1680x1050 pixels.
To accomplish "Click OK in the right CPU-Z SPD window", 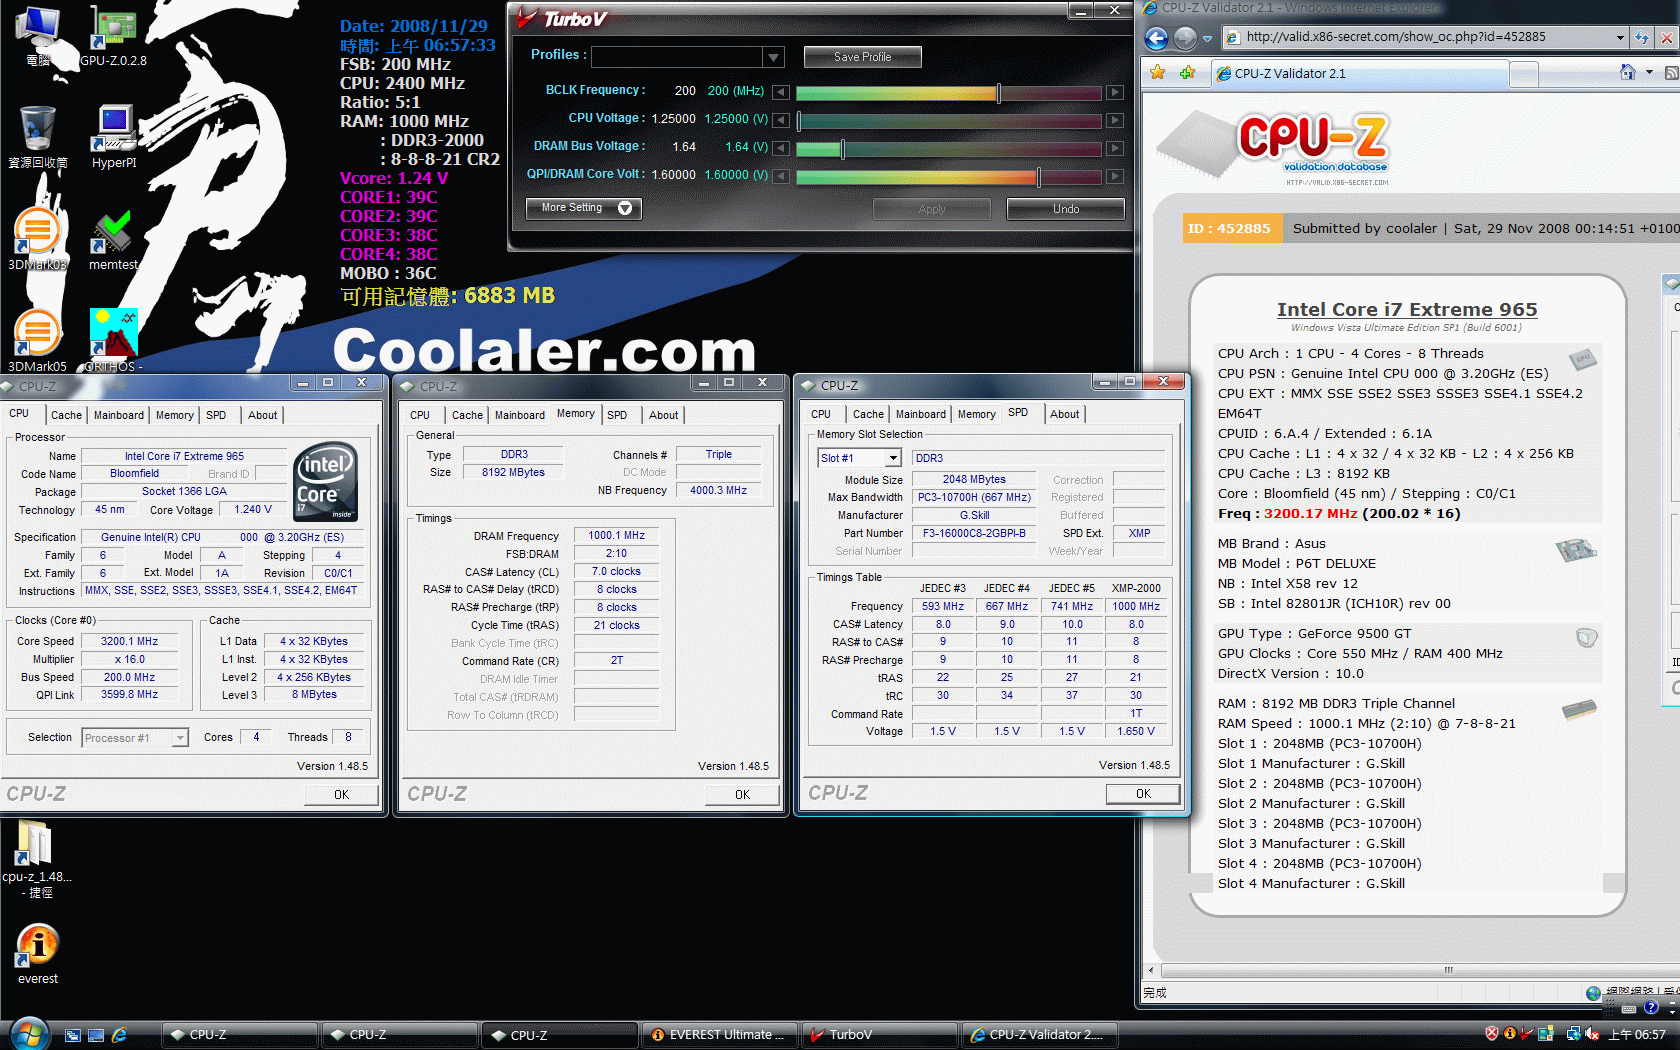I will [x=1143, y=794].
